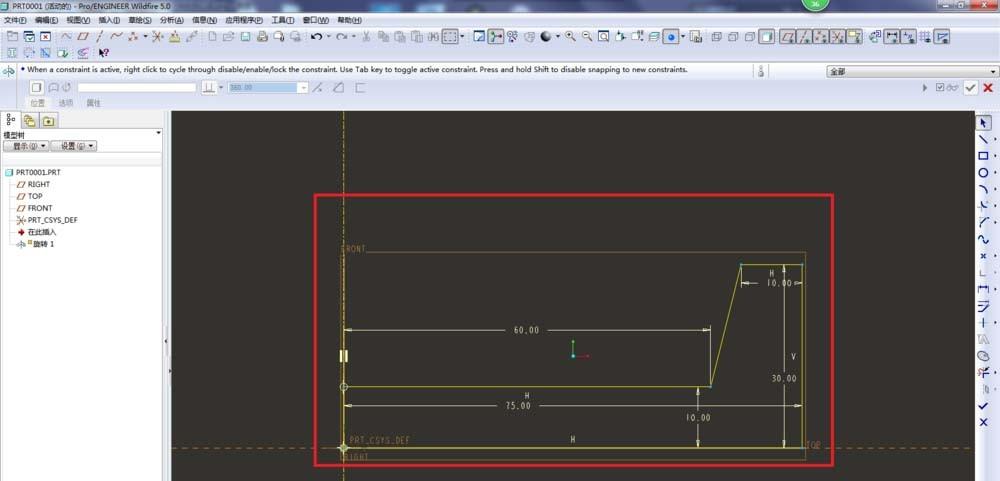Screen dimensions: 1000x481
Task: Click the print icon in toolbar
Action: click(x=262, y=37)
